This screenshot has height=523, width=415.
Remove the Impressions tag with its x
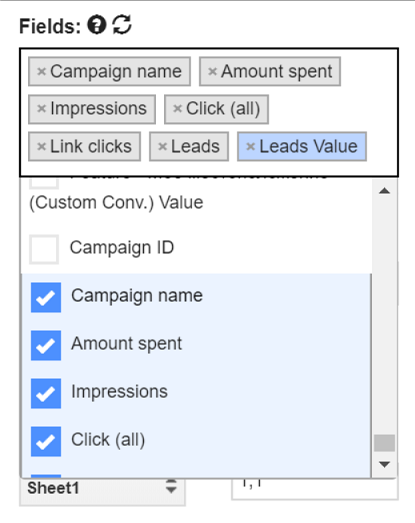point(41,108)
